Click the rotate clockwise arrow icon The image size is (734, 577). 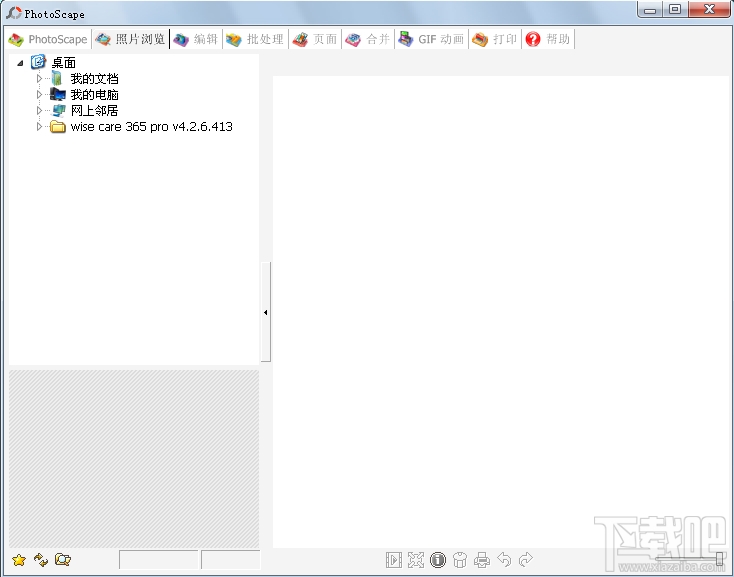[526, 560]
